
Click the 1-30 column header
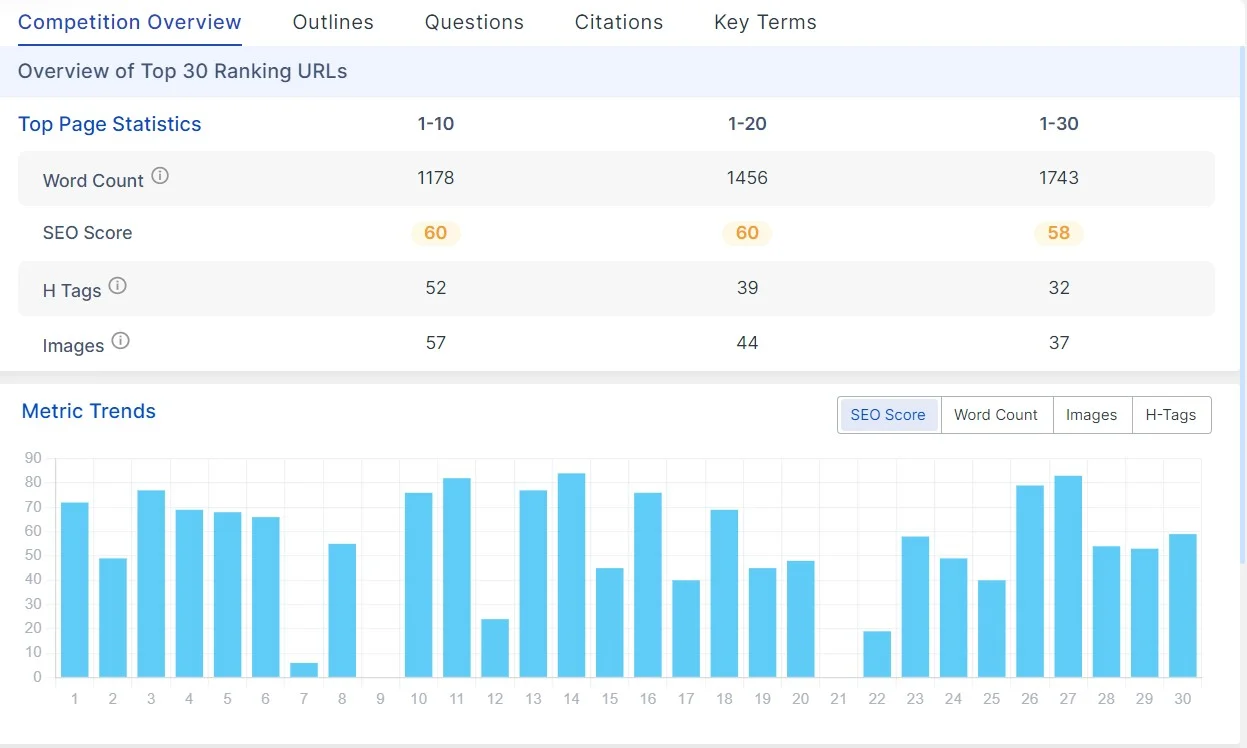tap(1058, 124)
